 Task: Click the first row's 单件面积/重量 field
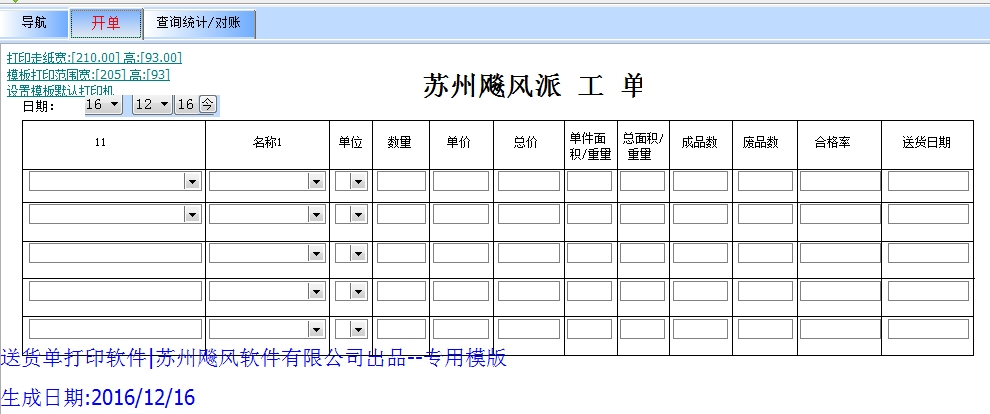tap(590, 181)
